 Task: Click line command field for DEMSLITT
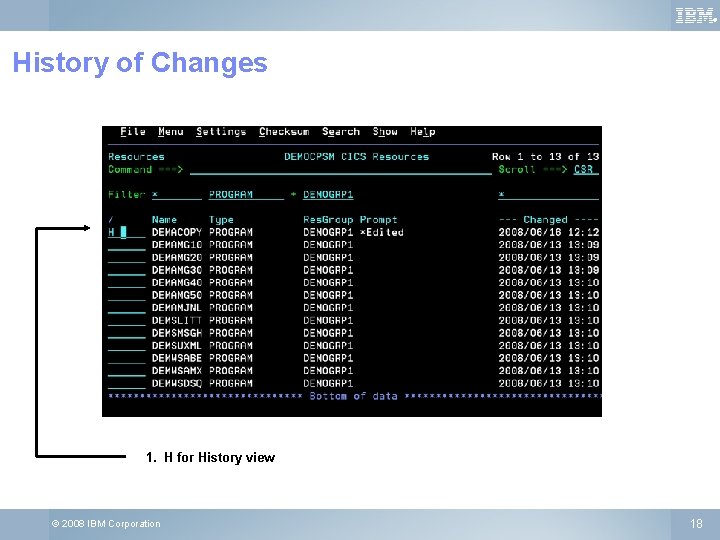point(126,321)
